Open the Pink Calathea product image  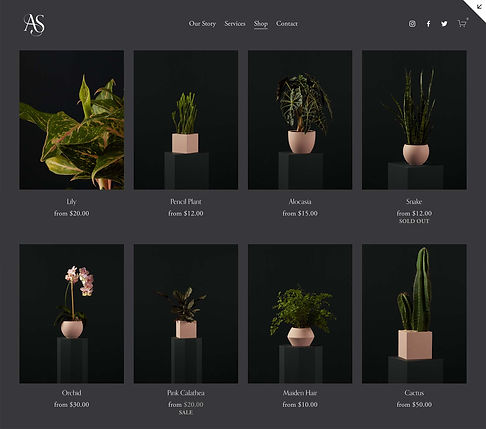pyautogui.click(x=186, y=314)
